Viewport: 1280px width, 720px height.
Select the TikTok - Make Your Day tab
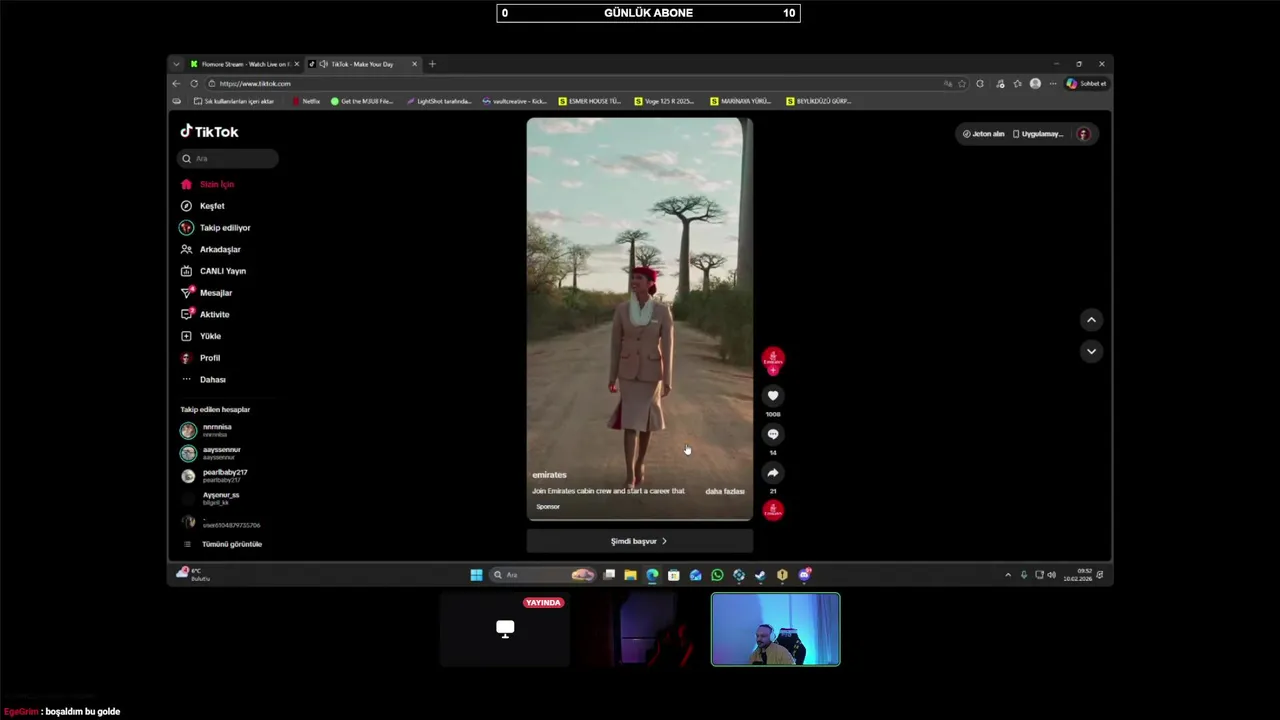pyautogui.click(x=362, y=64)
